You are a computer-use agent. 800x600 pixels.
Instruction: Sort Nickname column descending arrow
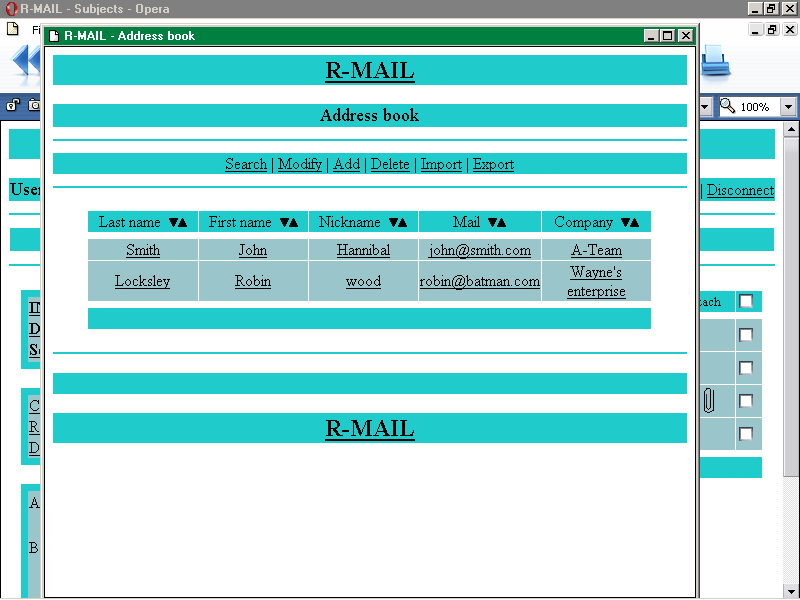point(392,223)
